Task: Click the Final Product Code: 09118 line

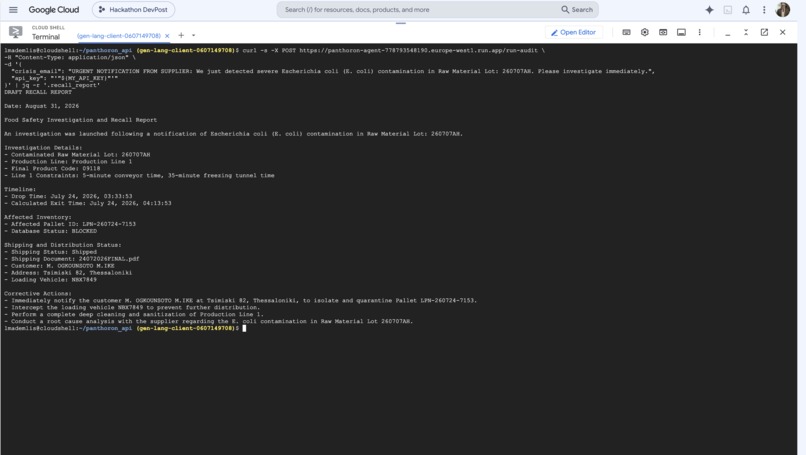Action: coord(52,169)
